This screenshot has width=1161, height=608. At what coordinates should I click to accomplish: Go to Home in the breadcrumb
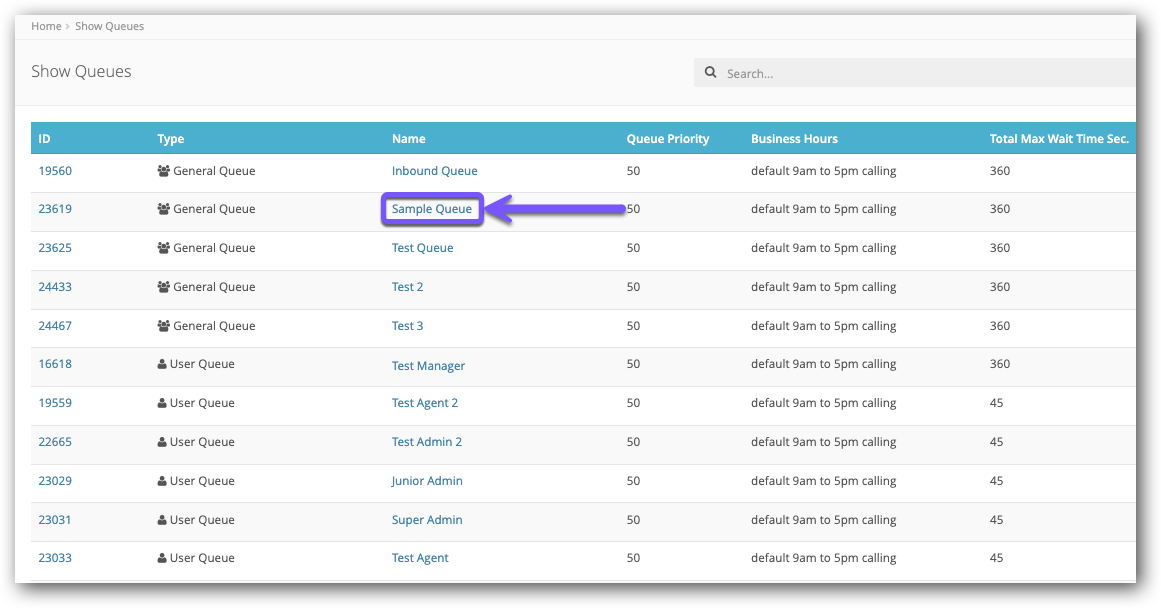point(46,26)
